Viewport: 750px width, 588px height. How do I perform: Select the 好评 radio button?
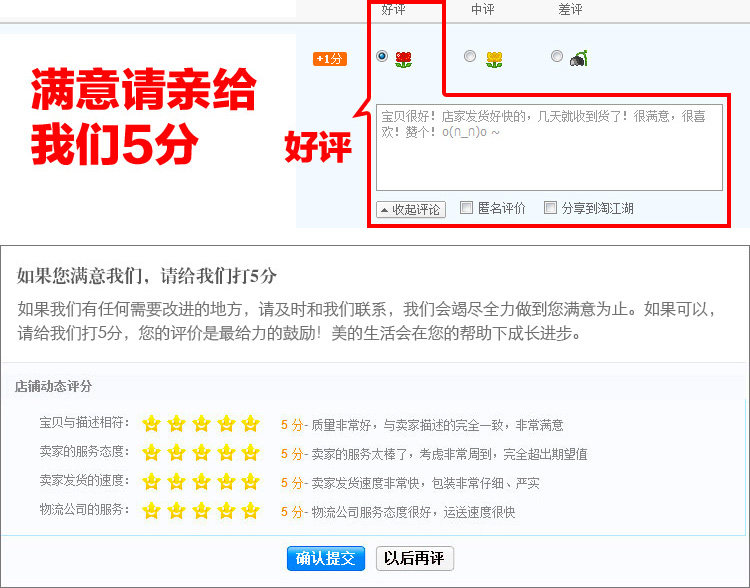tap(382, 57)
